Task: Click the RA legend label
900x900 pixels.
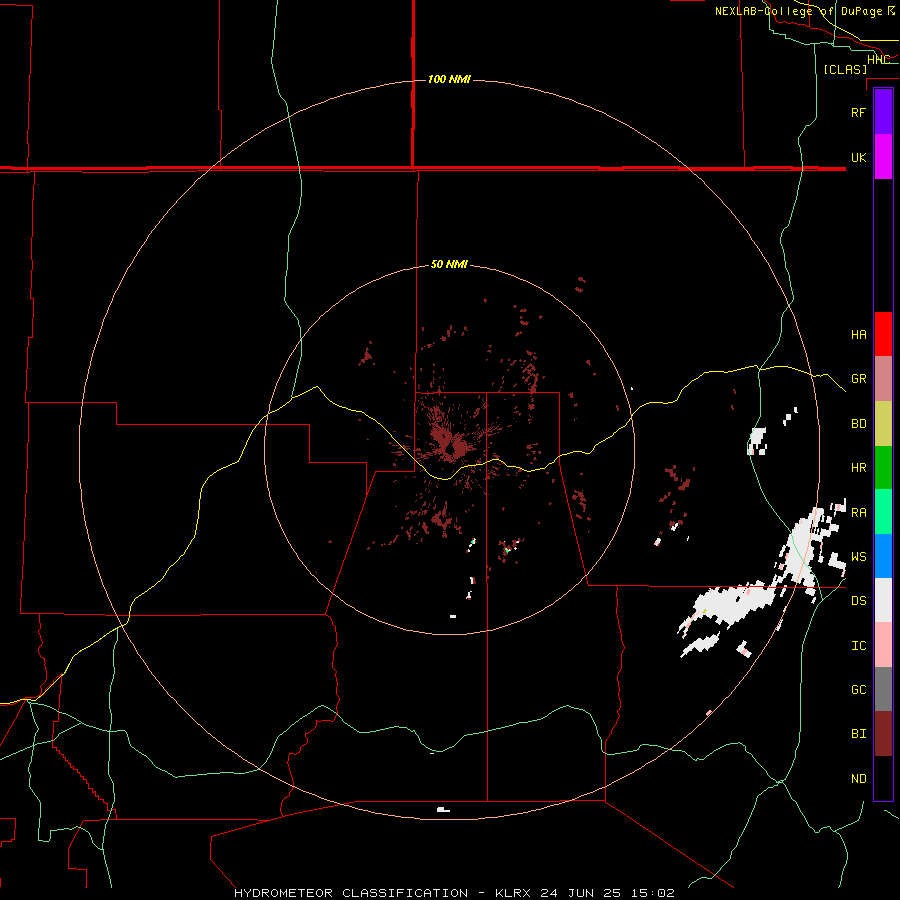Action: (x=858, y=512)
